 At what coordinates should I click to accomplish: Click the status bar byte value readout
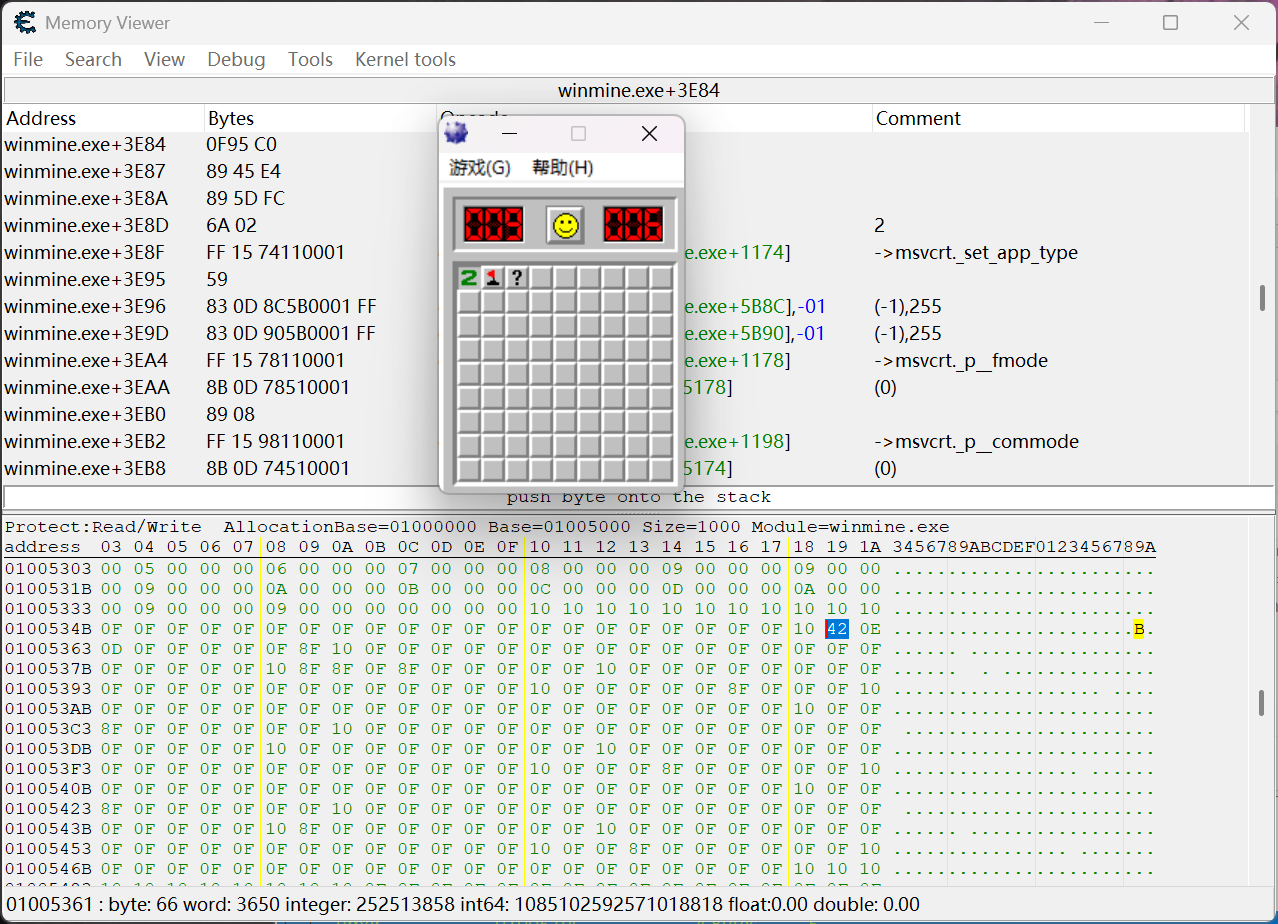(x=462, y=905)
